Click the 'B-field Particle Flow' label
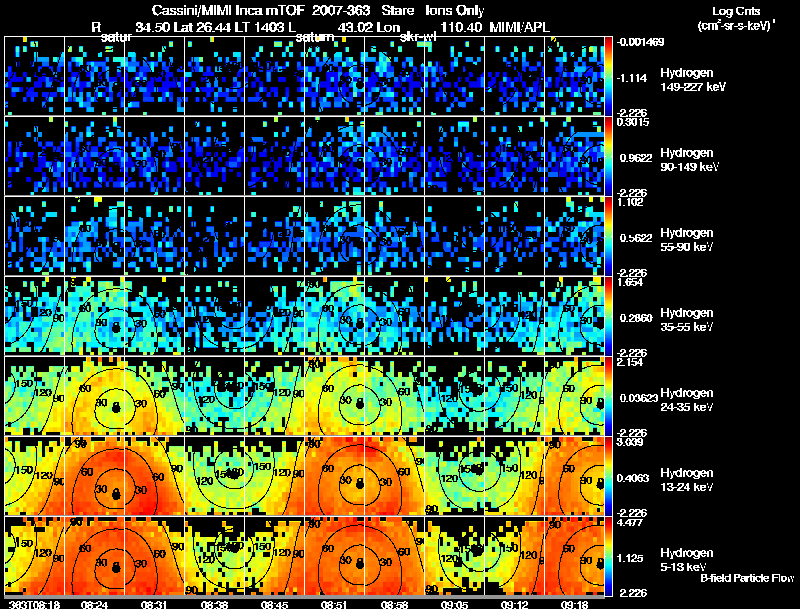 (x=747, y=578)
